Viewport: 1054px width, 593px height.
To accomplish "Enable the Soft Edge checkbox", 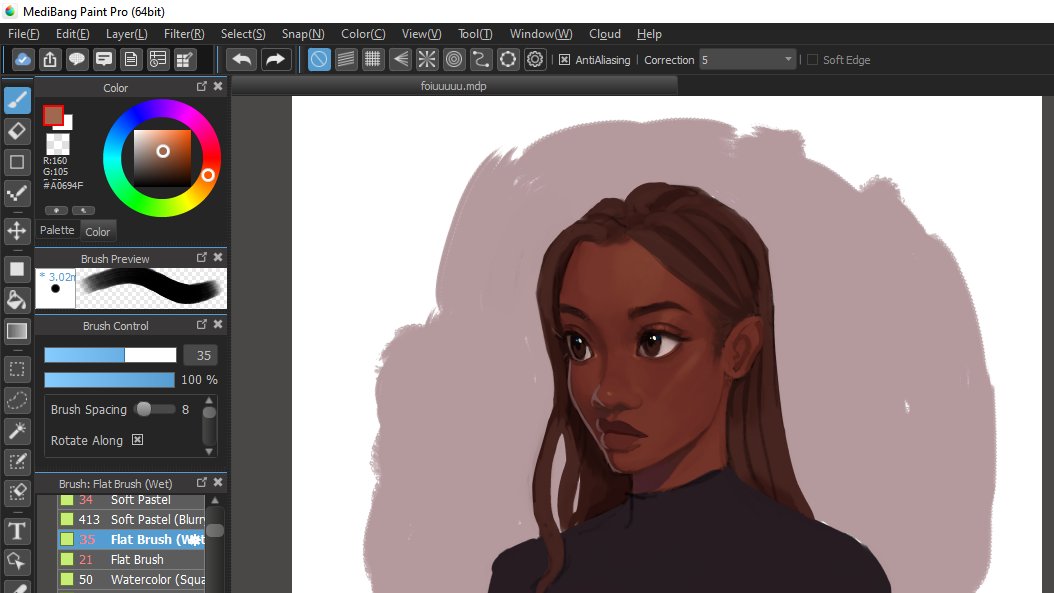I will click(x=812, y=60).
